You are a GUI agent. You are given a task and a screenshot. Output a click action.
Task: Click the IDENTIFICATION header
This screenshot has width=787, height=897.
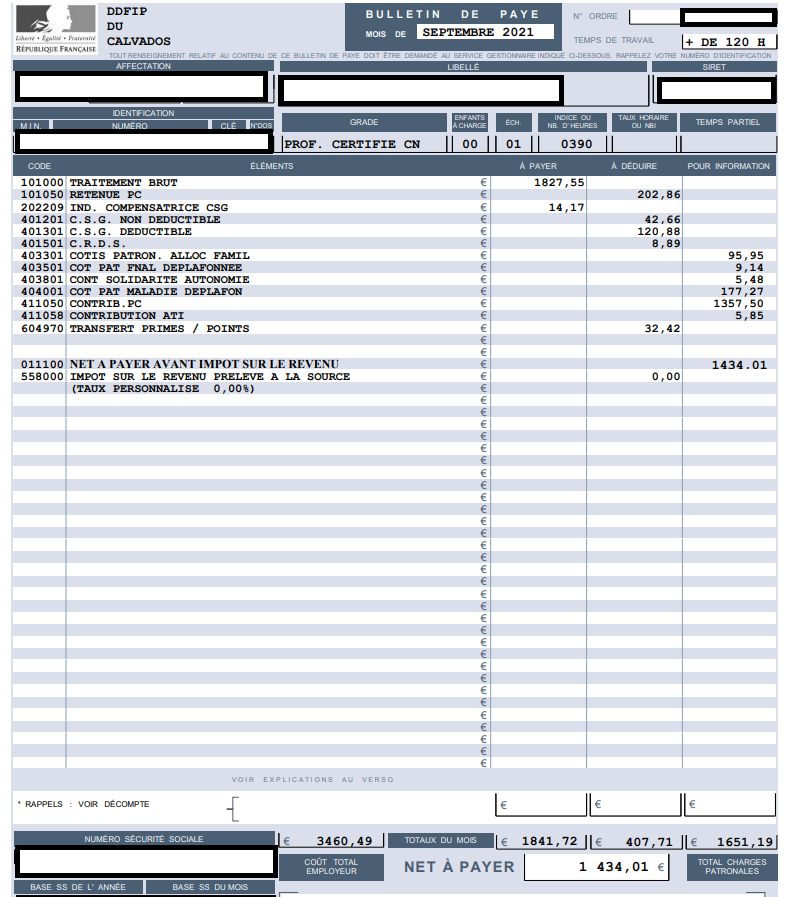pyautogui.click(x=143, y=113)
